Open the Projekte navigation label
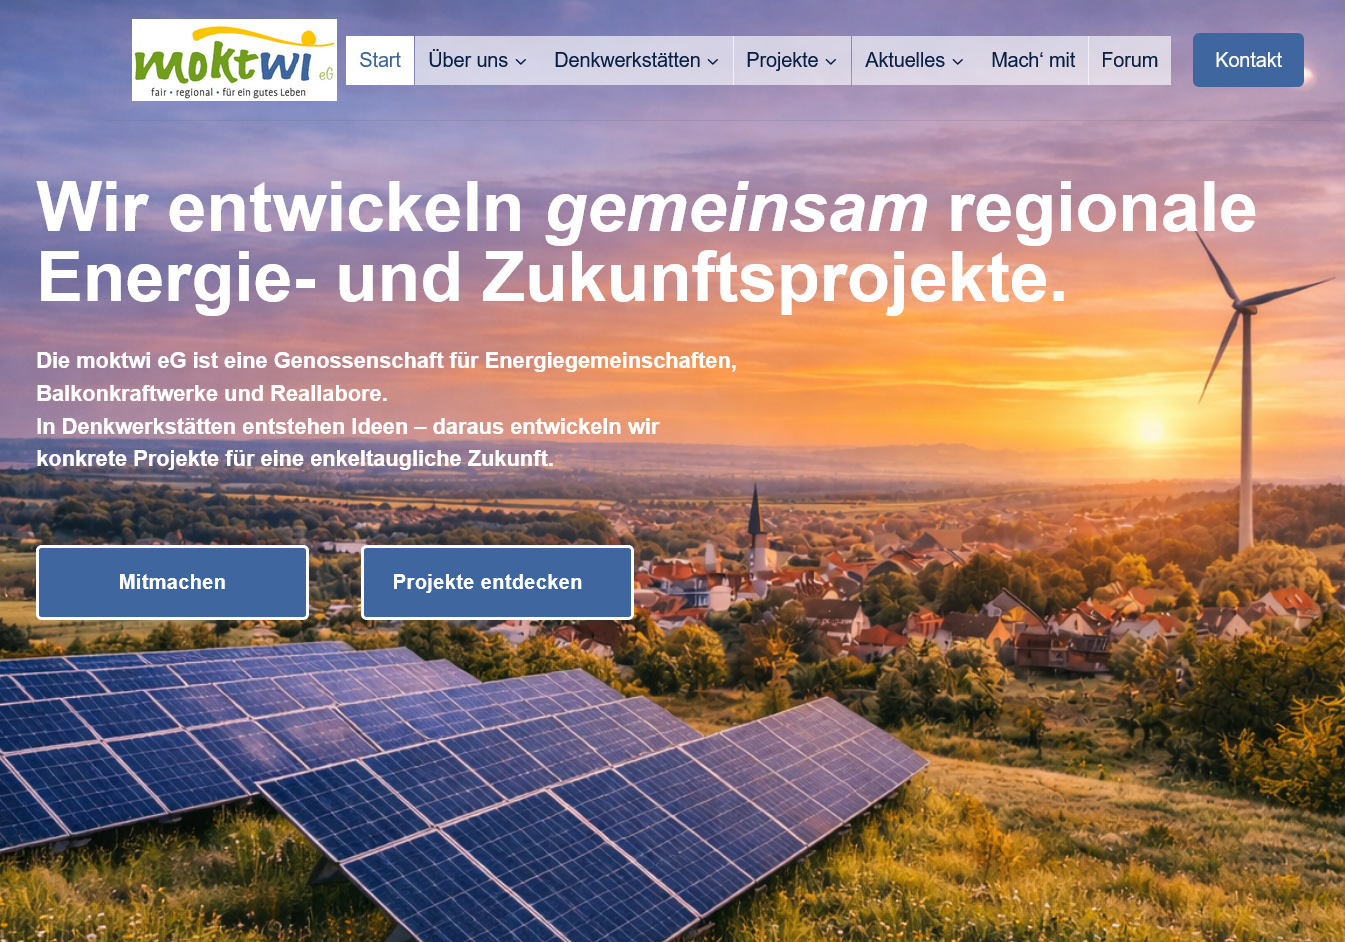This screenshot has width=1345, height=942. click(x=782, y=60)
